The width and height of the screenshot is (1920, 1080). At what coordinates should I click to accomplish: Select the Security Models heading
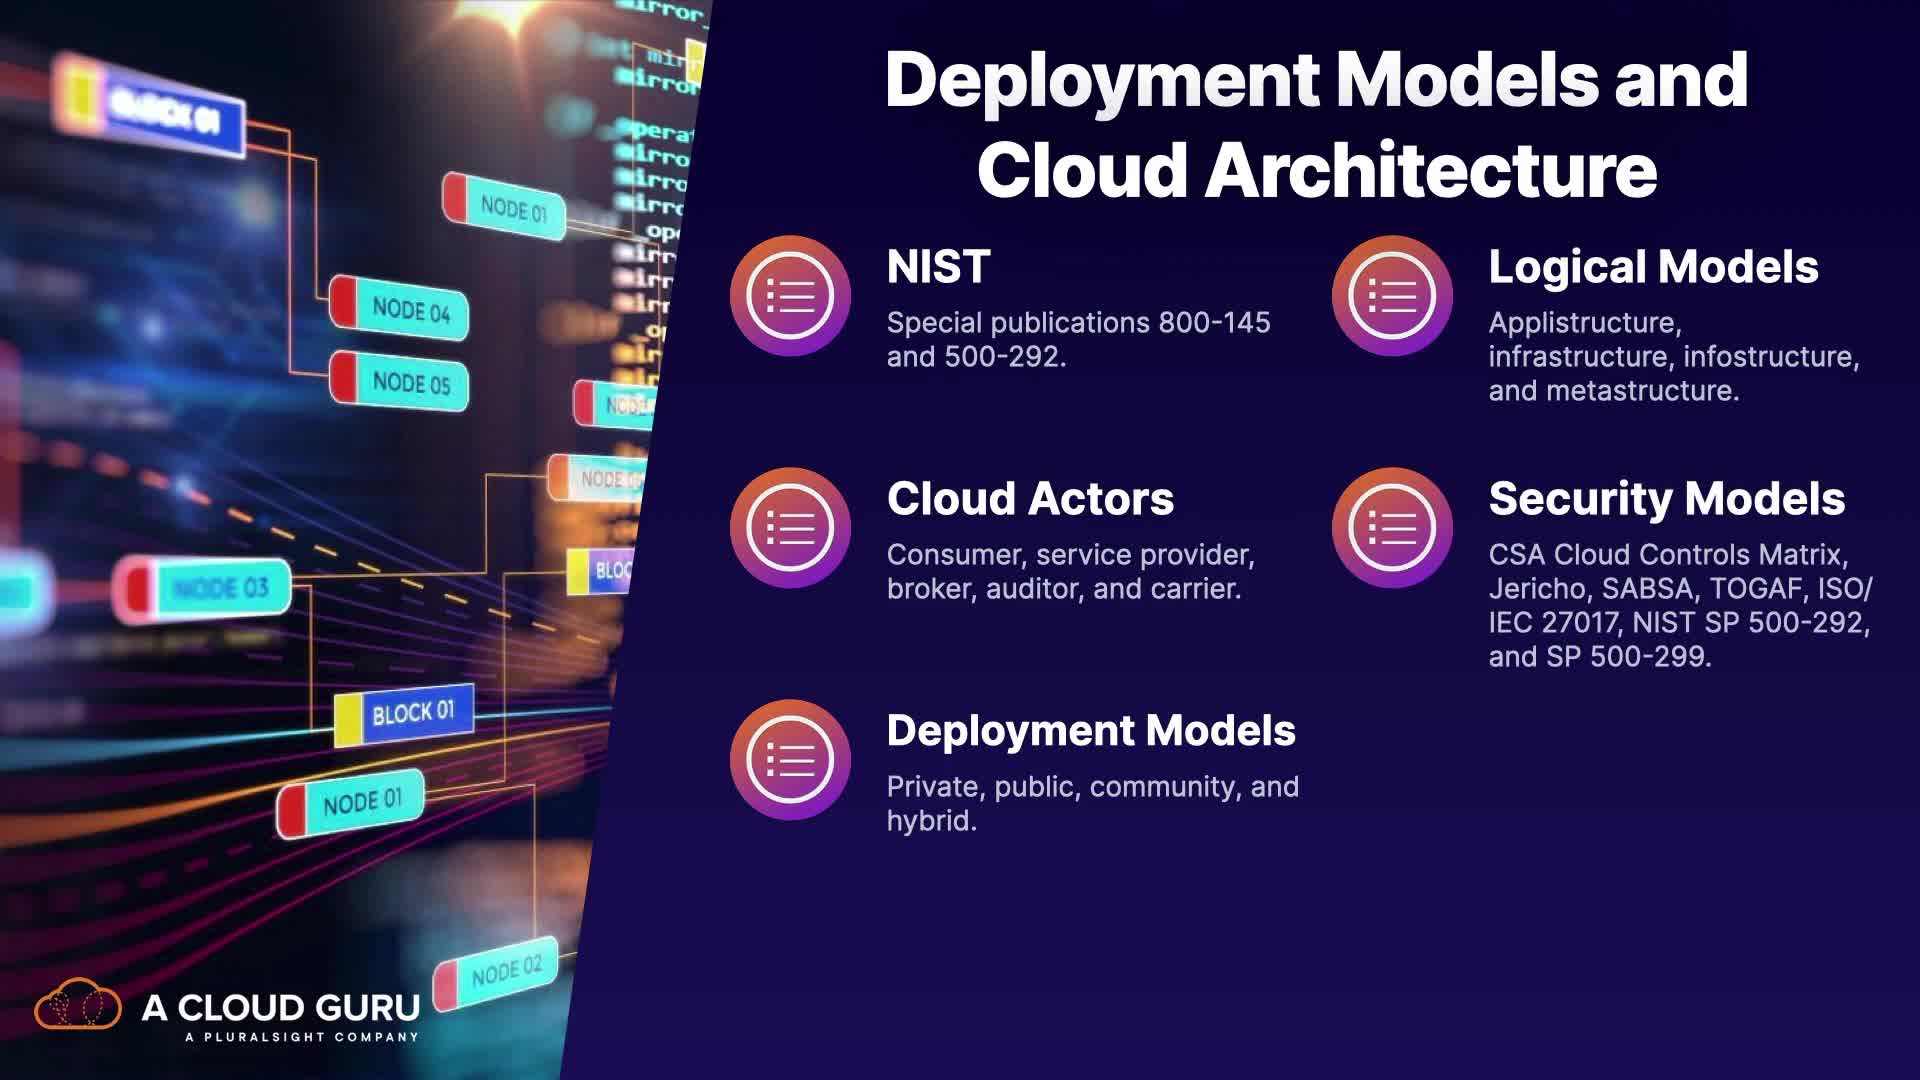(1666, 499)
